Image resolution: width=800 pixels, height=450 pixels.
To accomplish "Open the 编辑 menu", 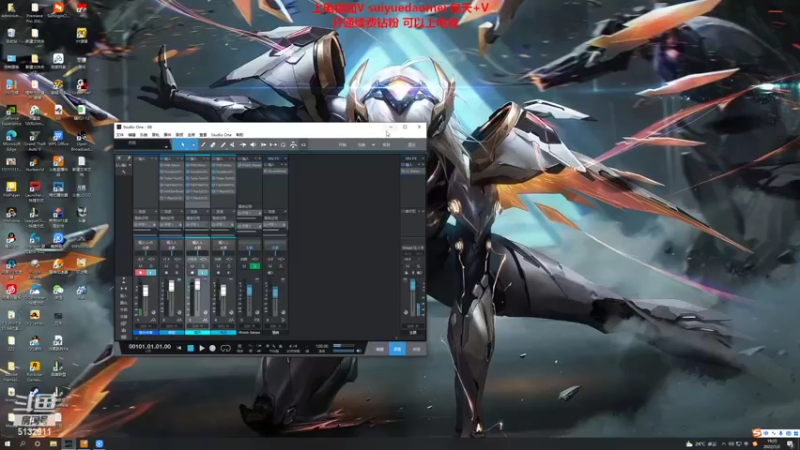I will pos(132,135).
